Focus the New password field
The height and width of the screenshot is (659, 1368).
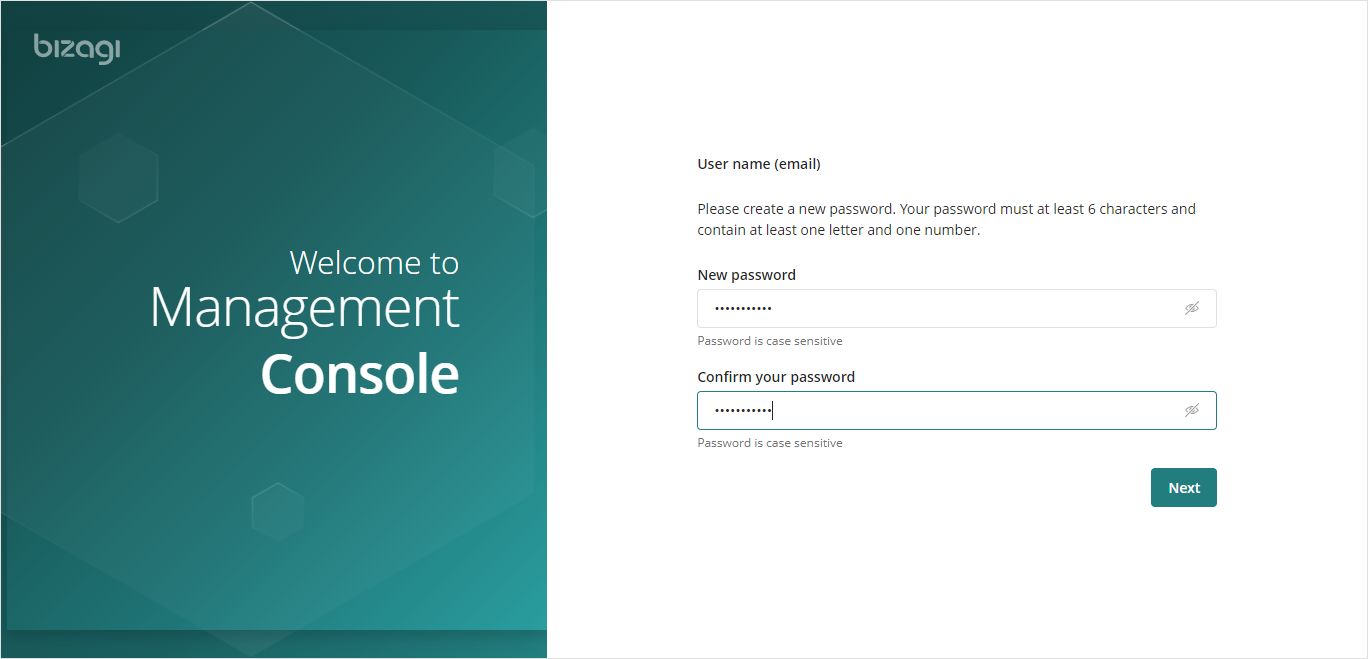point(957,308)
